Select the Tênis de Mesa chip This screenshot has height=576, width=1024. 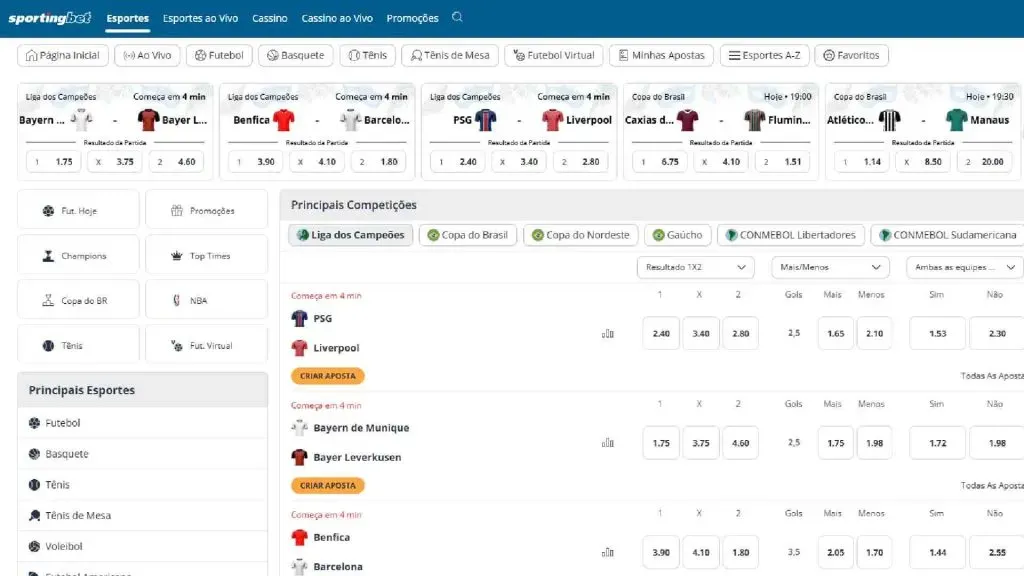pyautogui.click(x=450, y=56)
